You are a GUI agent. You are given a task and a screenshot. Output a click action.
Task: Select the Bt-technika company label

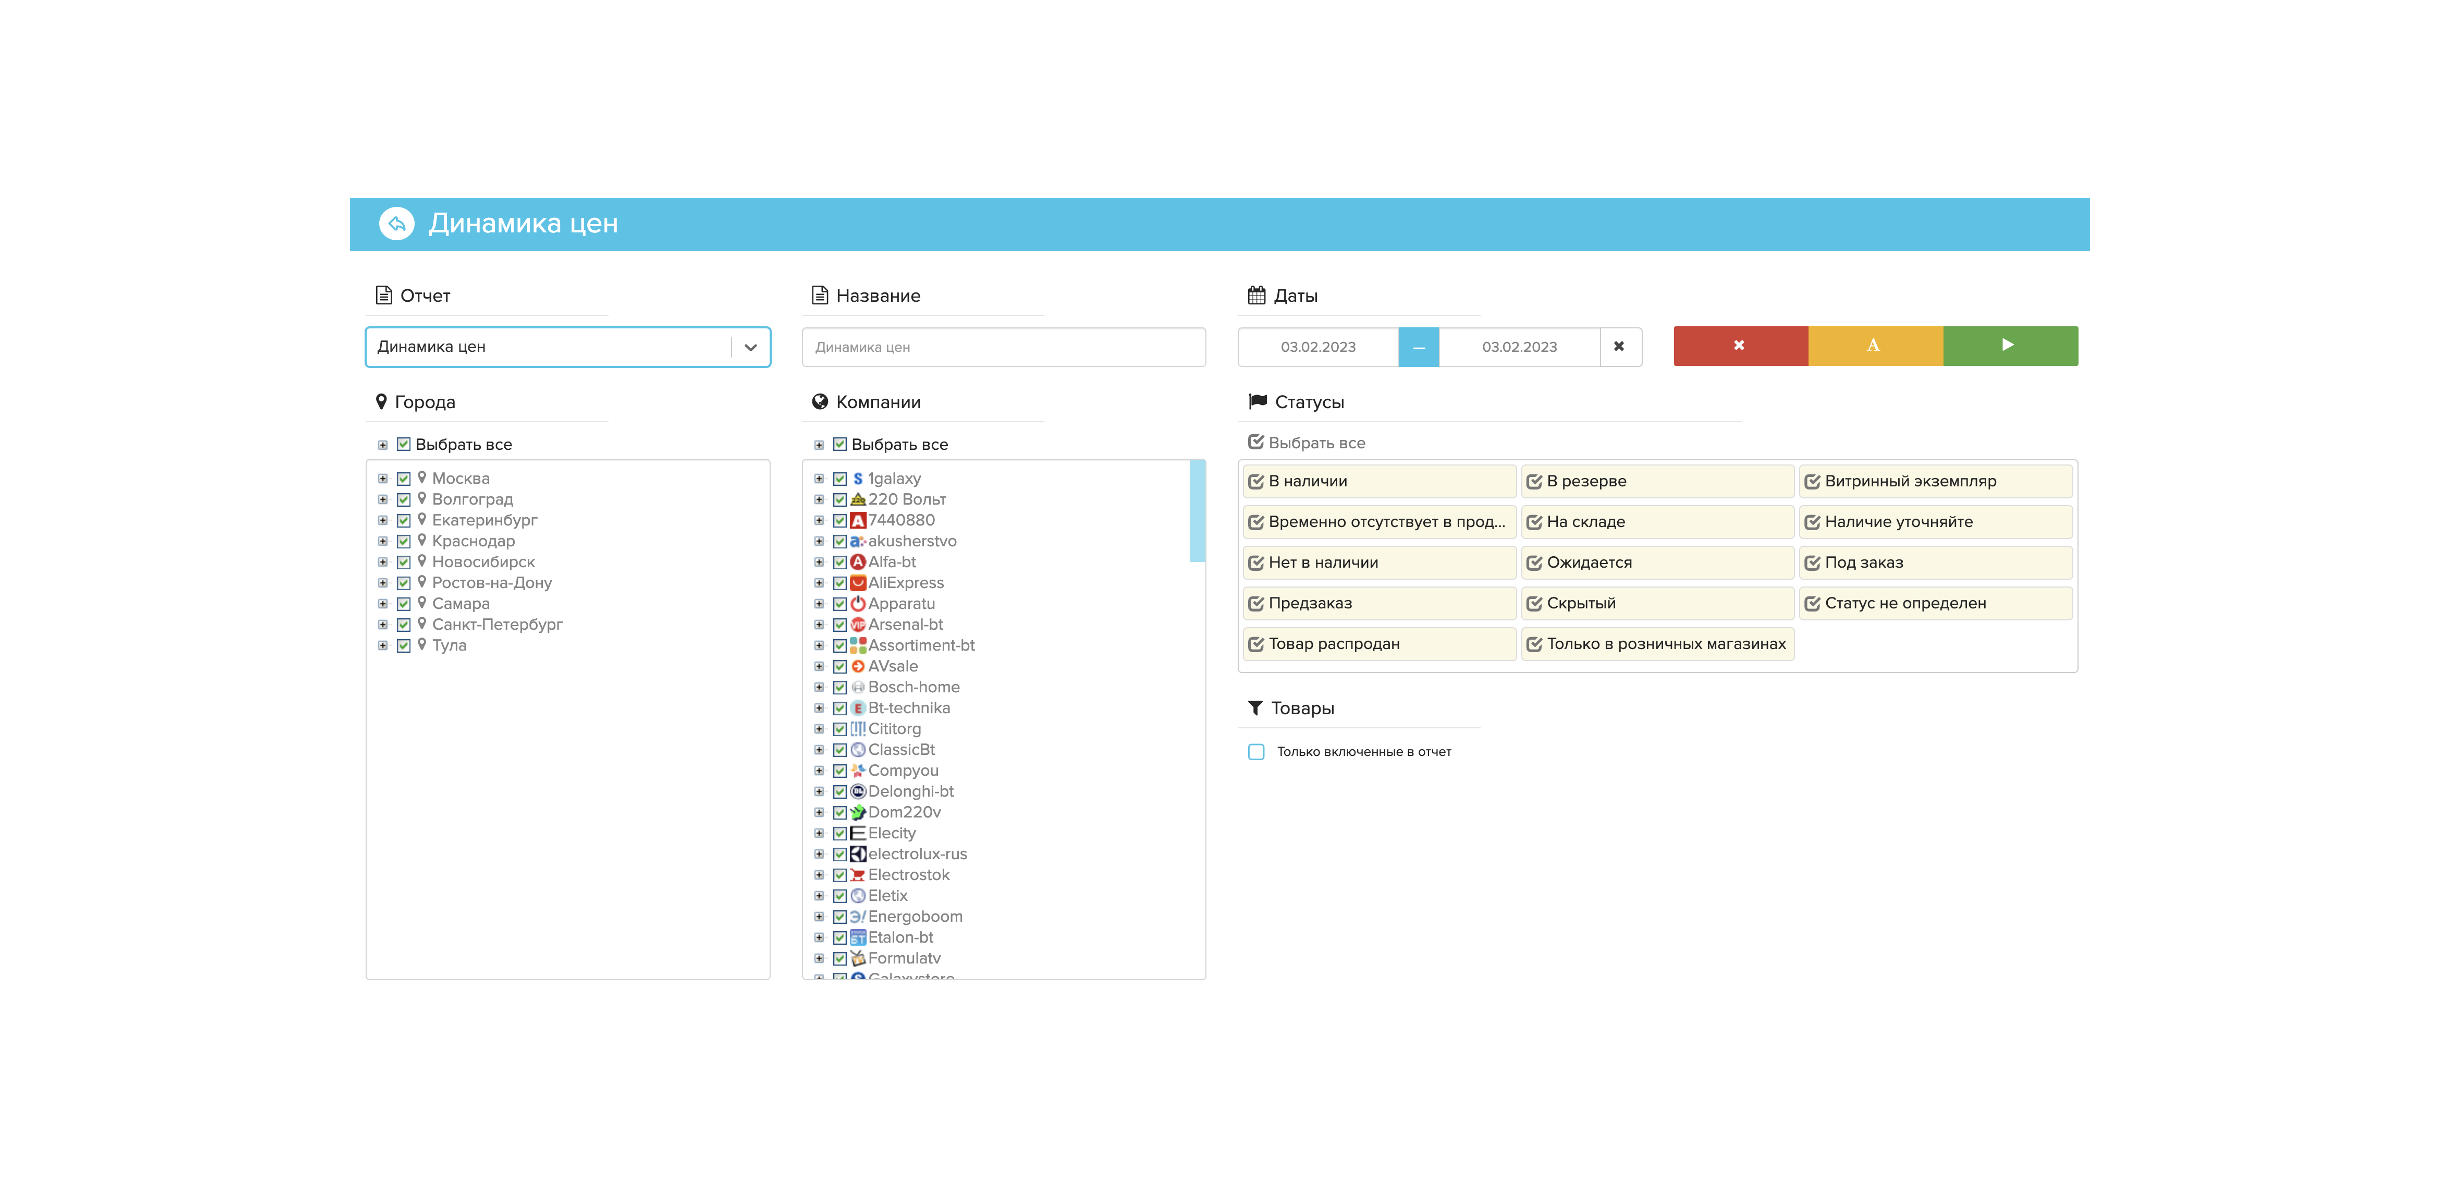pyautogui.click(x=909, y=708)
